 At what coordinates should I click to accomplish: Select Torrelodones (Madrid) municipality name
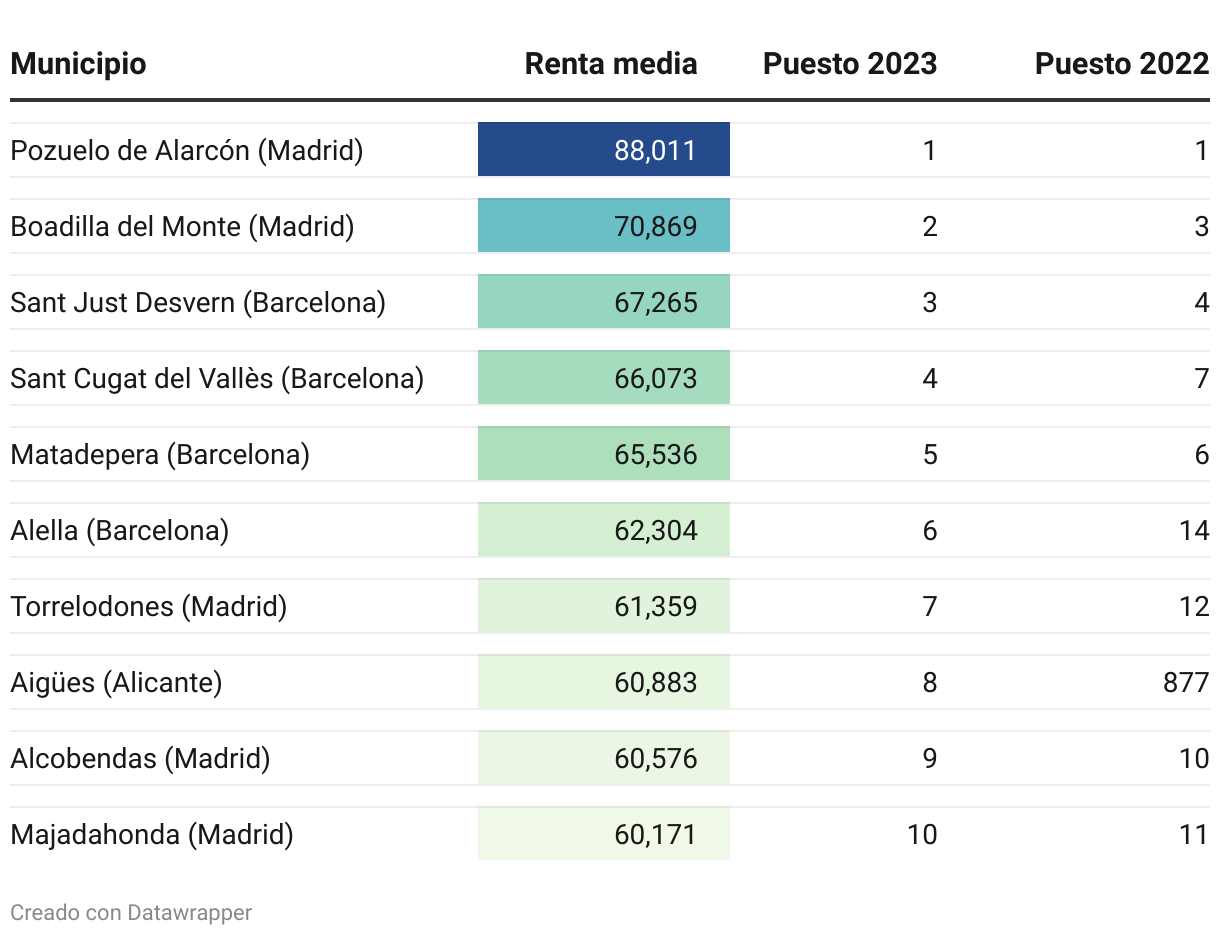click(x=148, y=606)
